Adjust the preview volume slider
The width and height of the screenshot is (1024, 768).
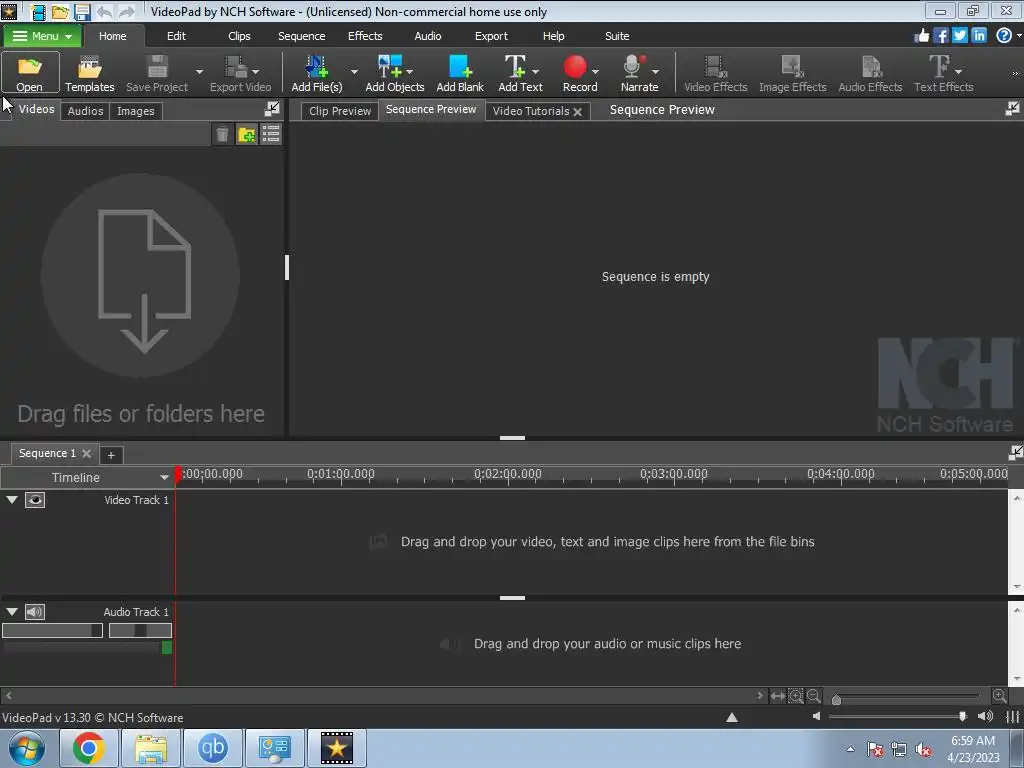[x=963, y=716]
